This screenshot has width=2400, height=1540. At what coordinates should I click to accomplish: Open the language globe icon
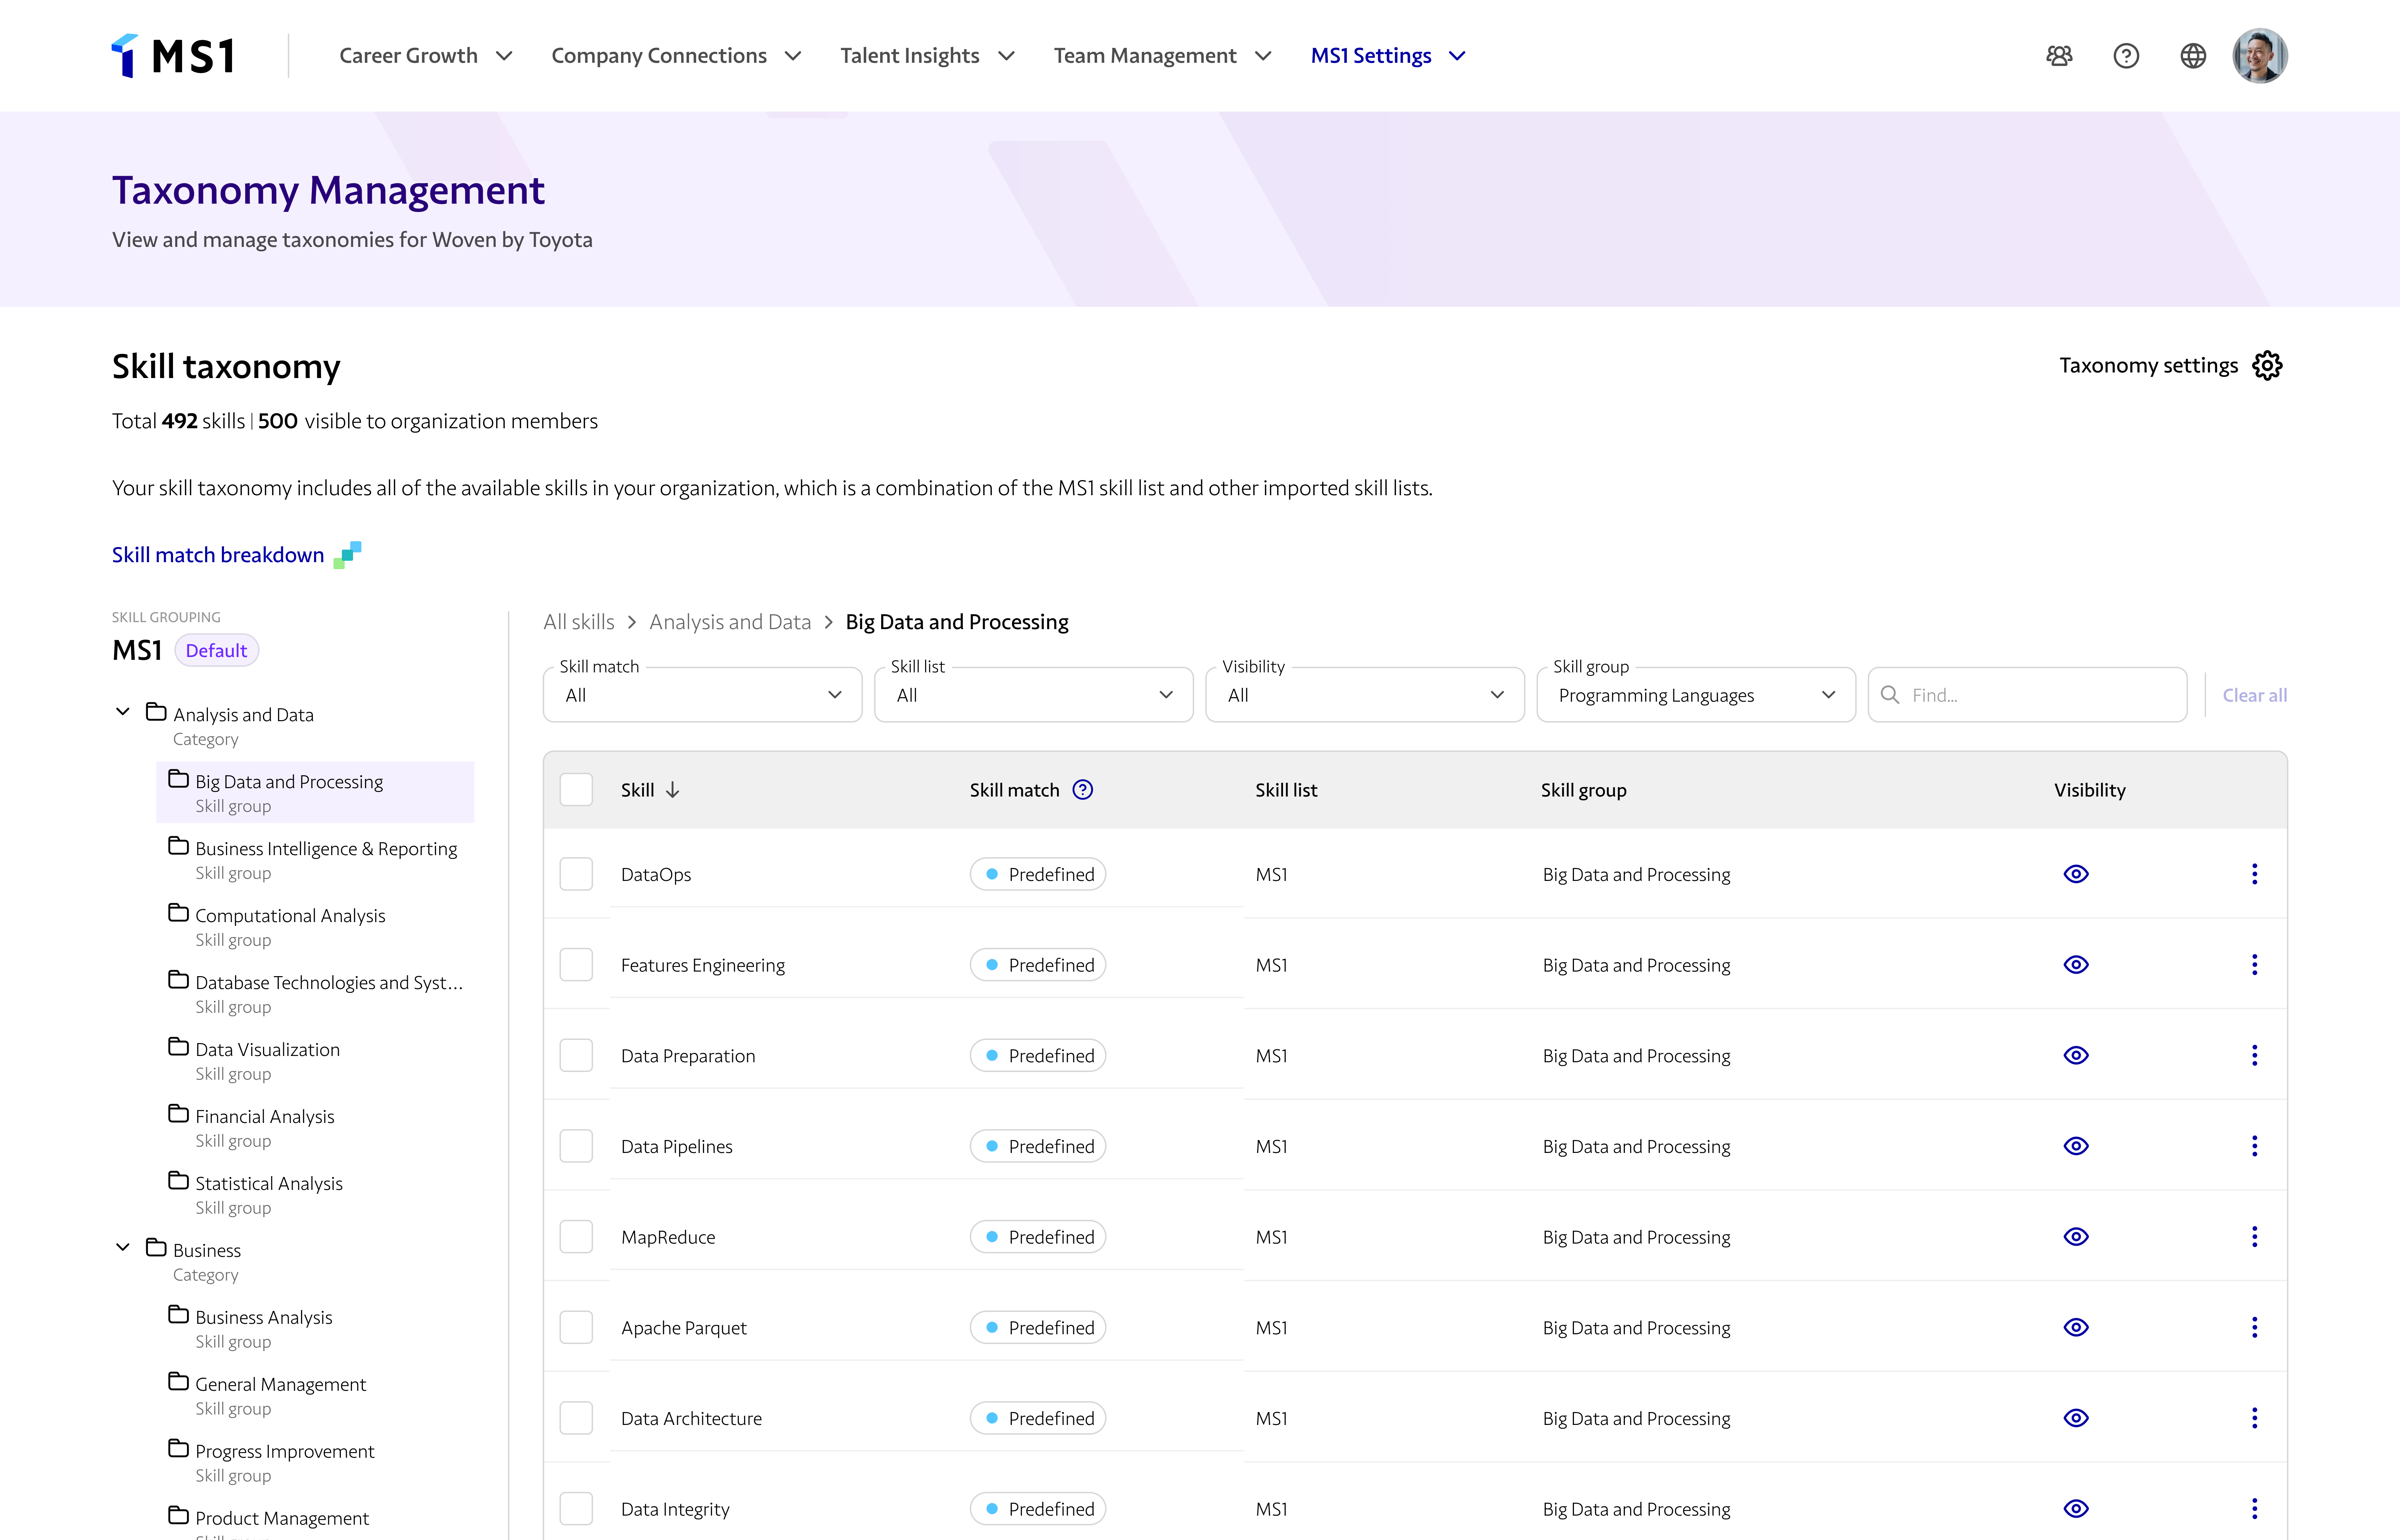coord(2193,56)
